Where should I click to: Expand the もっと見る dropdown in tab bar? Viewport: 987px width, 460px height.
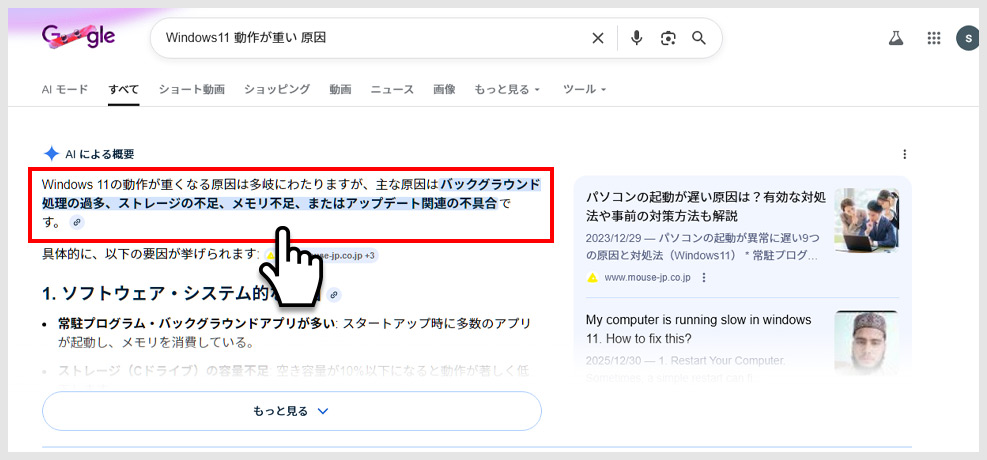[507, 89]
